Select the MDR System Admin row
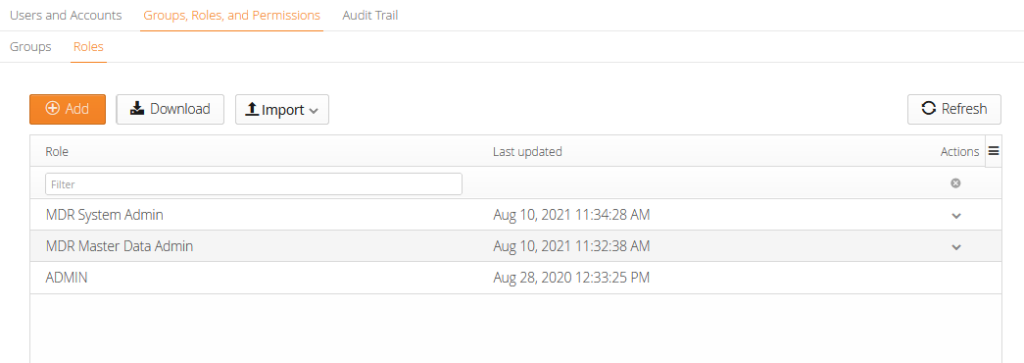 [x=515, y=215]
